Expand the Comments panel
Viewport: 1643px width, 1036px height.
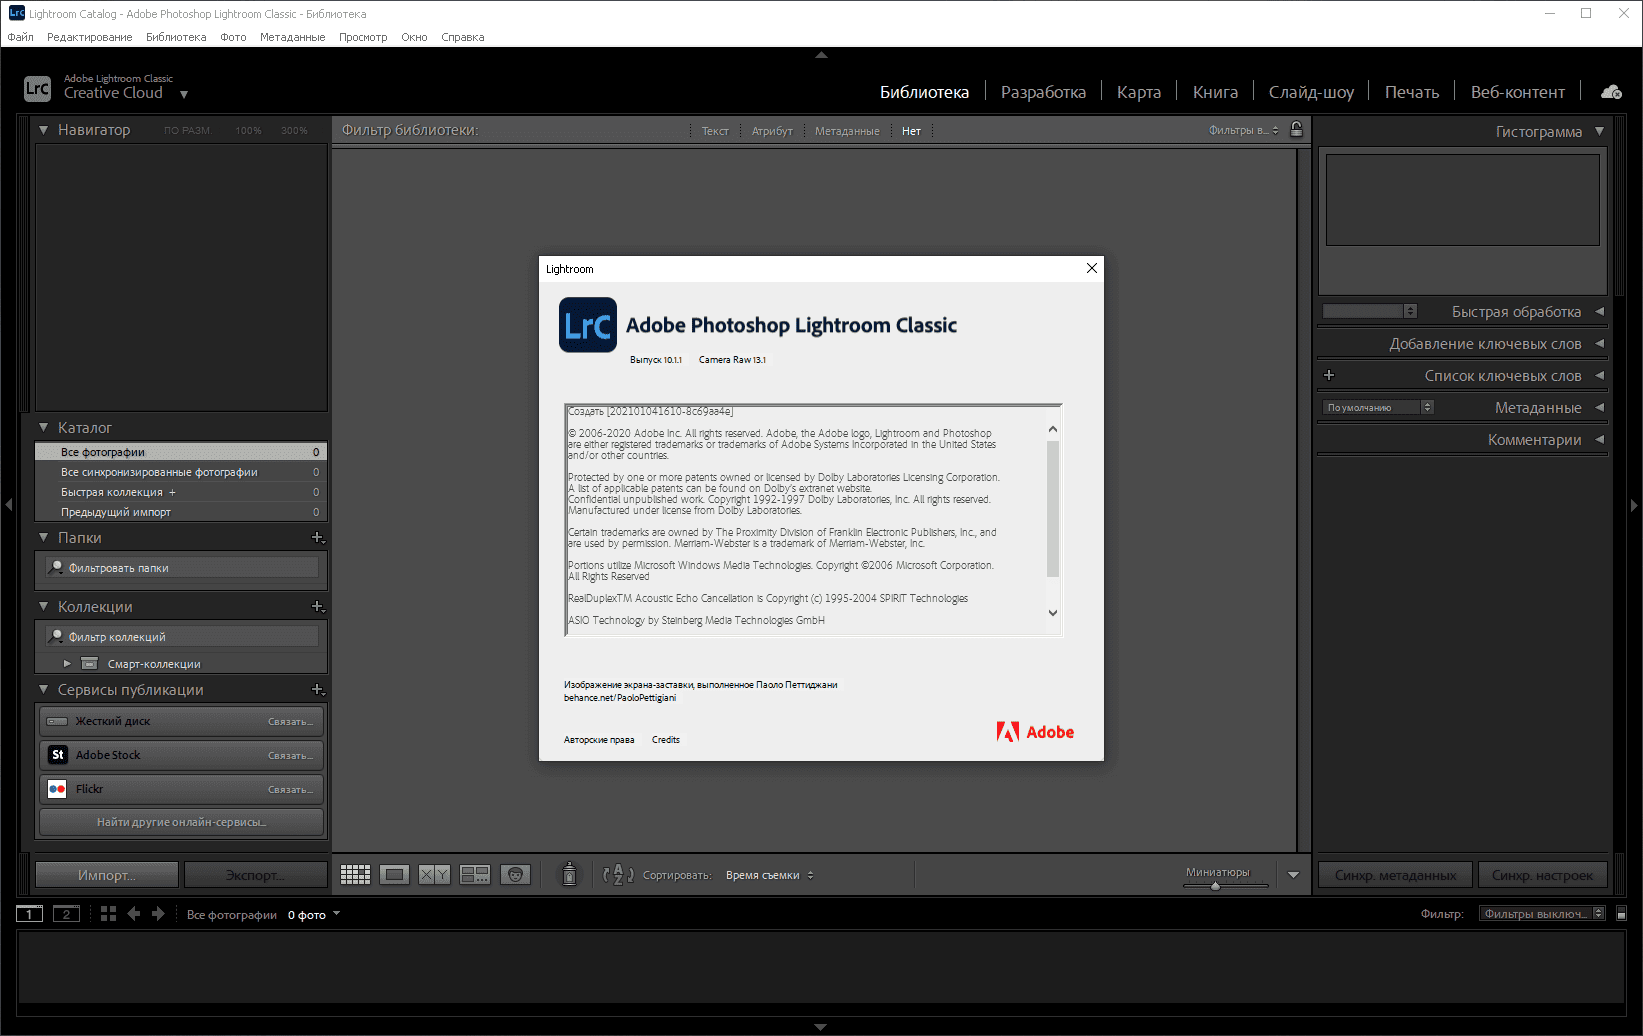click(1600, 440)
